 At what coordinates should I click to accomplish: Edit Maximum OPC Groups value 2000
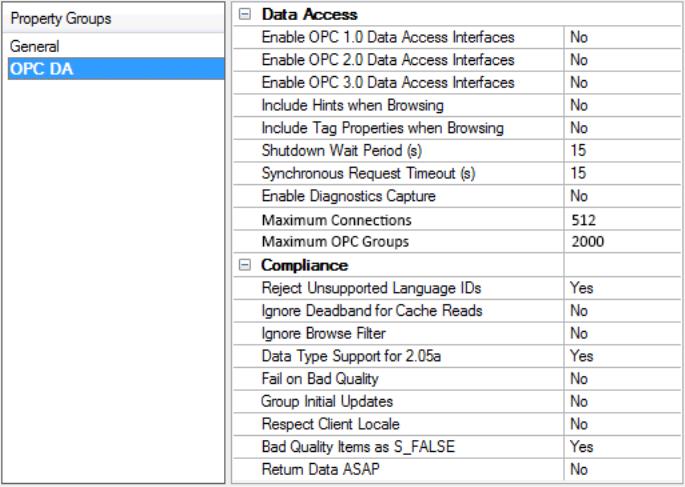tap(620, 242)
